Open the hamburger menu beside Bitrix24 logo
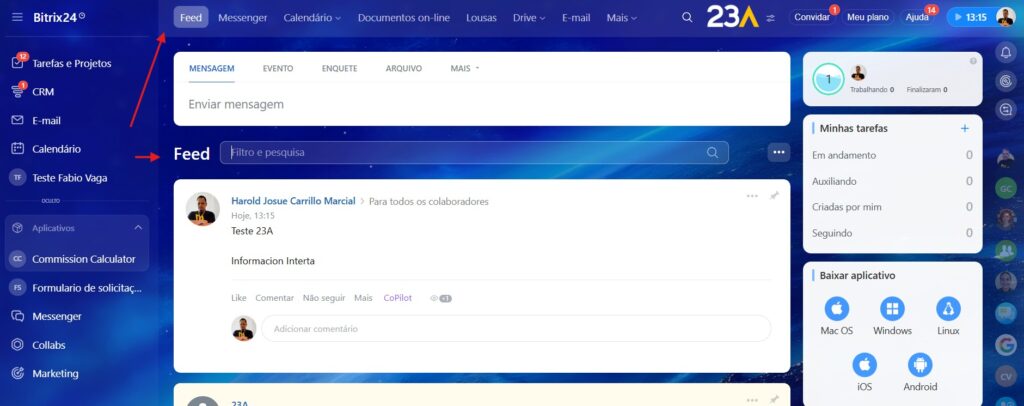 point(17,17)
